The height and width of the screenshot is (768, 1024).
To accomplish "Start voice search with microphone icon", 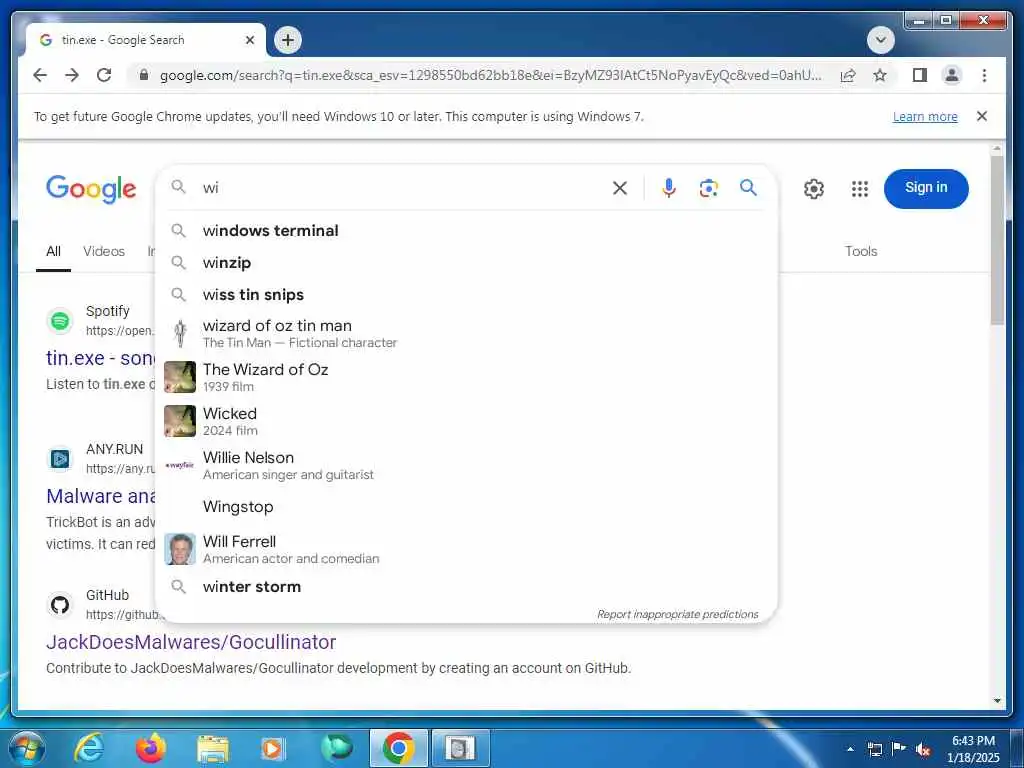I will [669, 188].
